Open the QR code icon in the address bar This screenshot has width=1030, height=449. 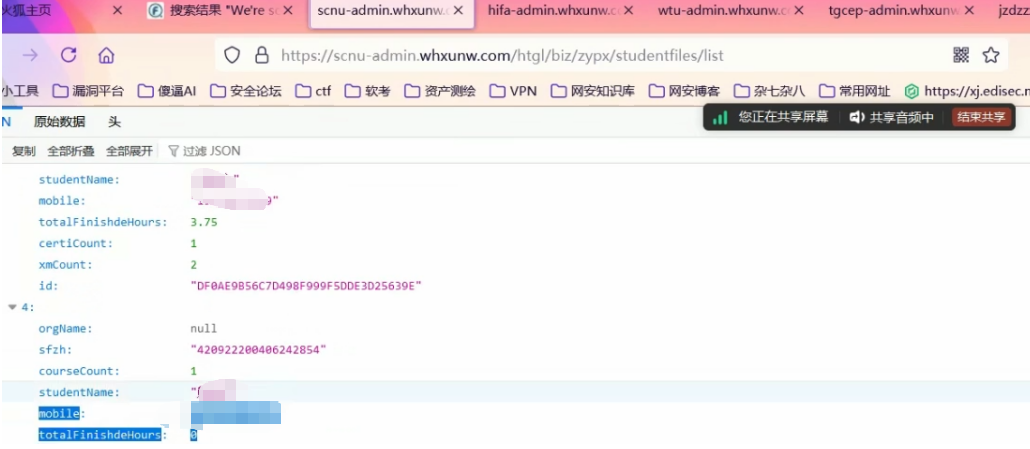coord(961,55)
